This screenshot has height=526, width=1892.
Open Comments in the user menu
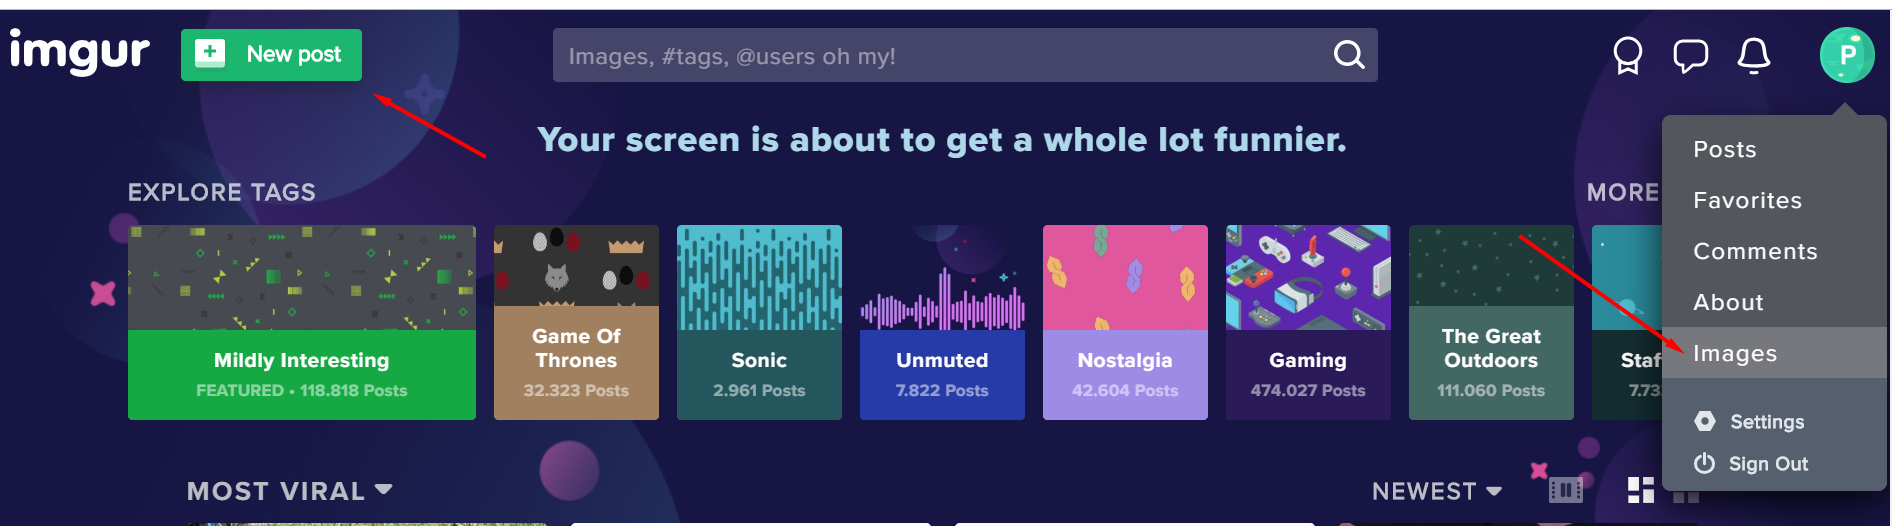(x=1755, y=252)
